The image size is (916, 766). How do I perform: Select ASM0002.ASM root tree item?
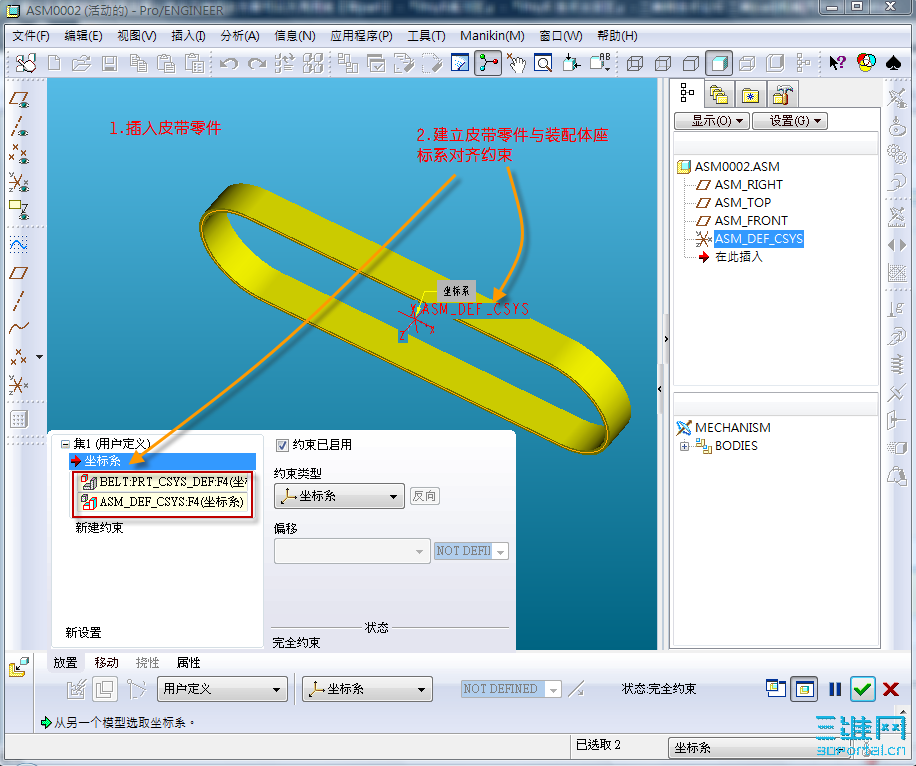click(737, 167)
